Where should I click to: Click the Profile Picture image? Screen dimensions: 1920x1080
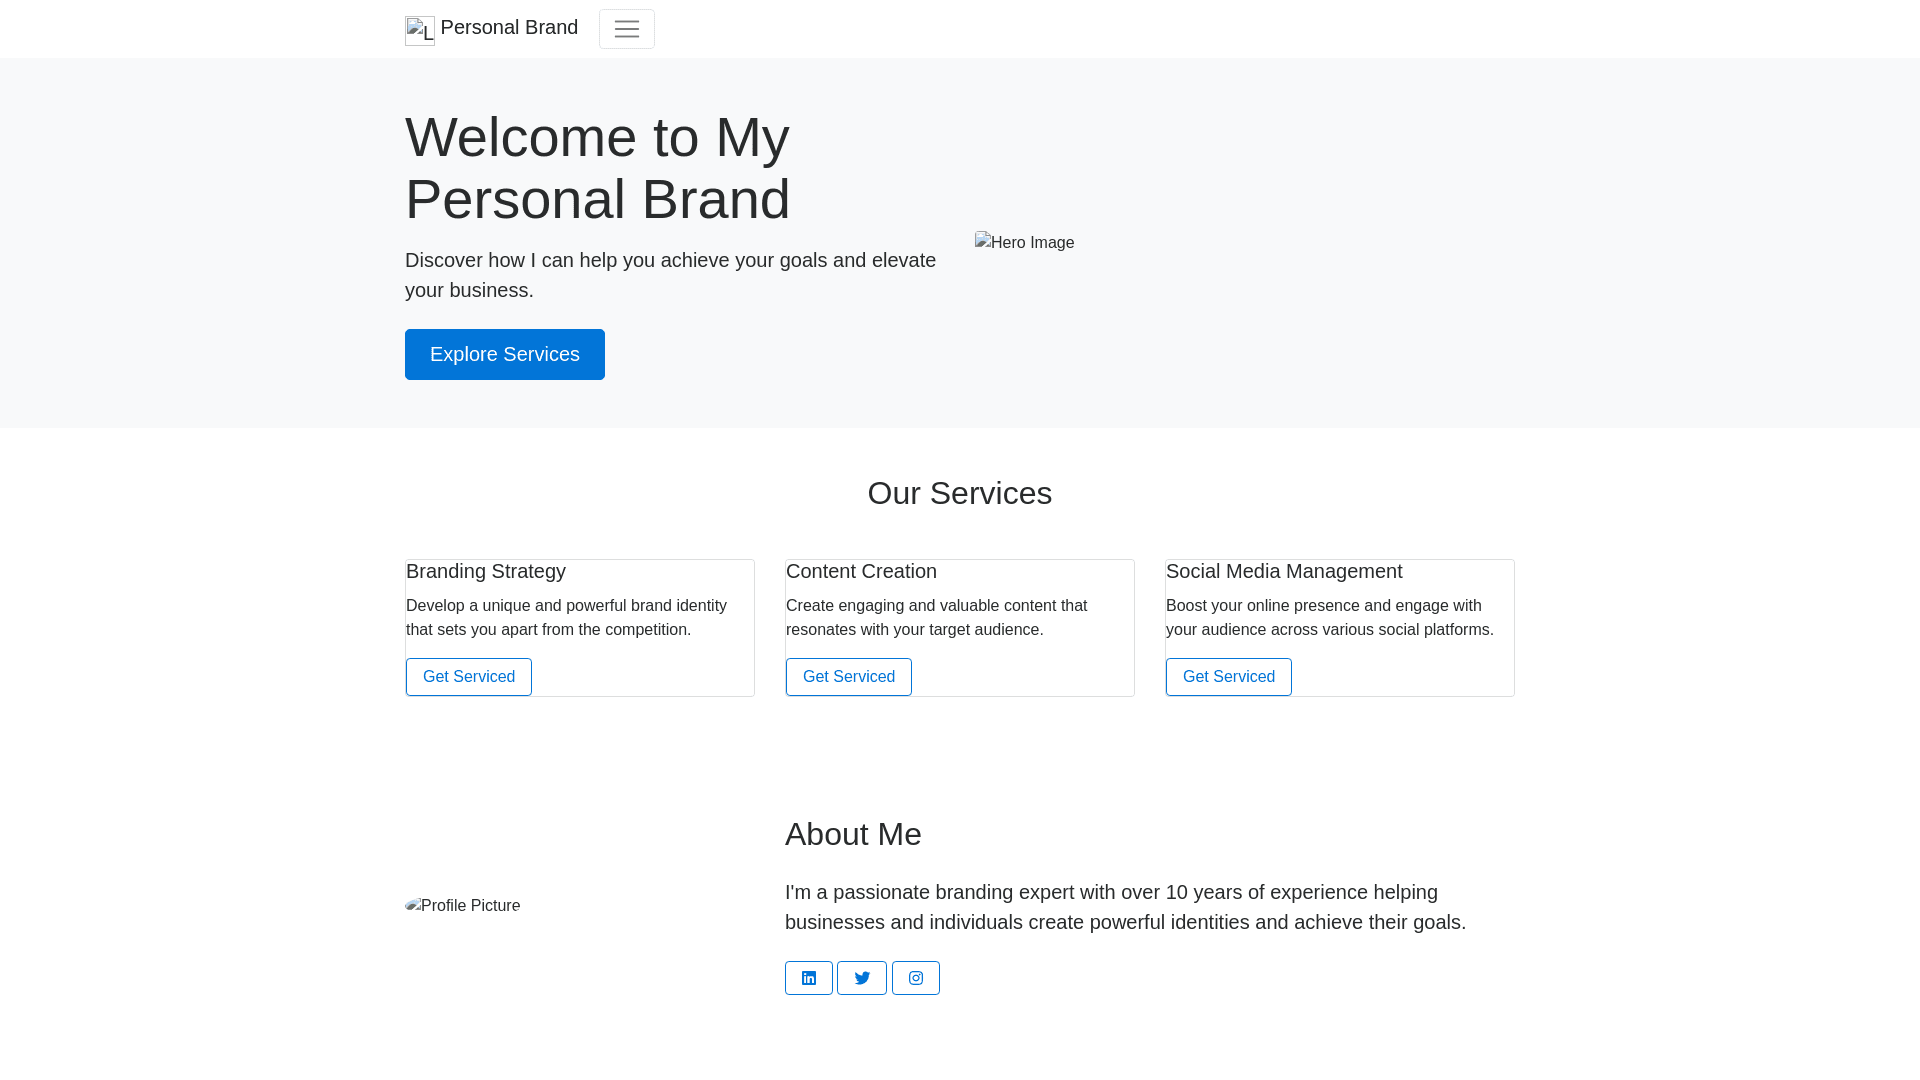463,906
